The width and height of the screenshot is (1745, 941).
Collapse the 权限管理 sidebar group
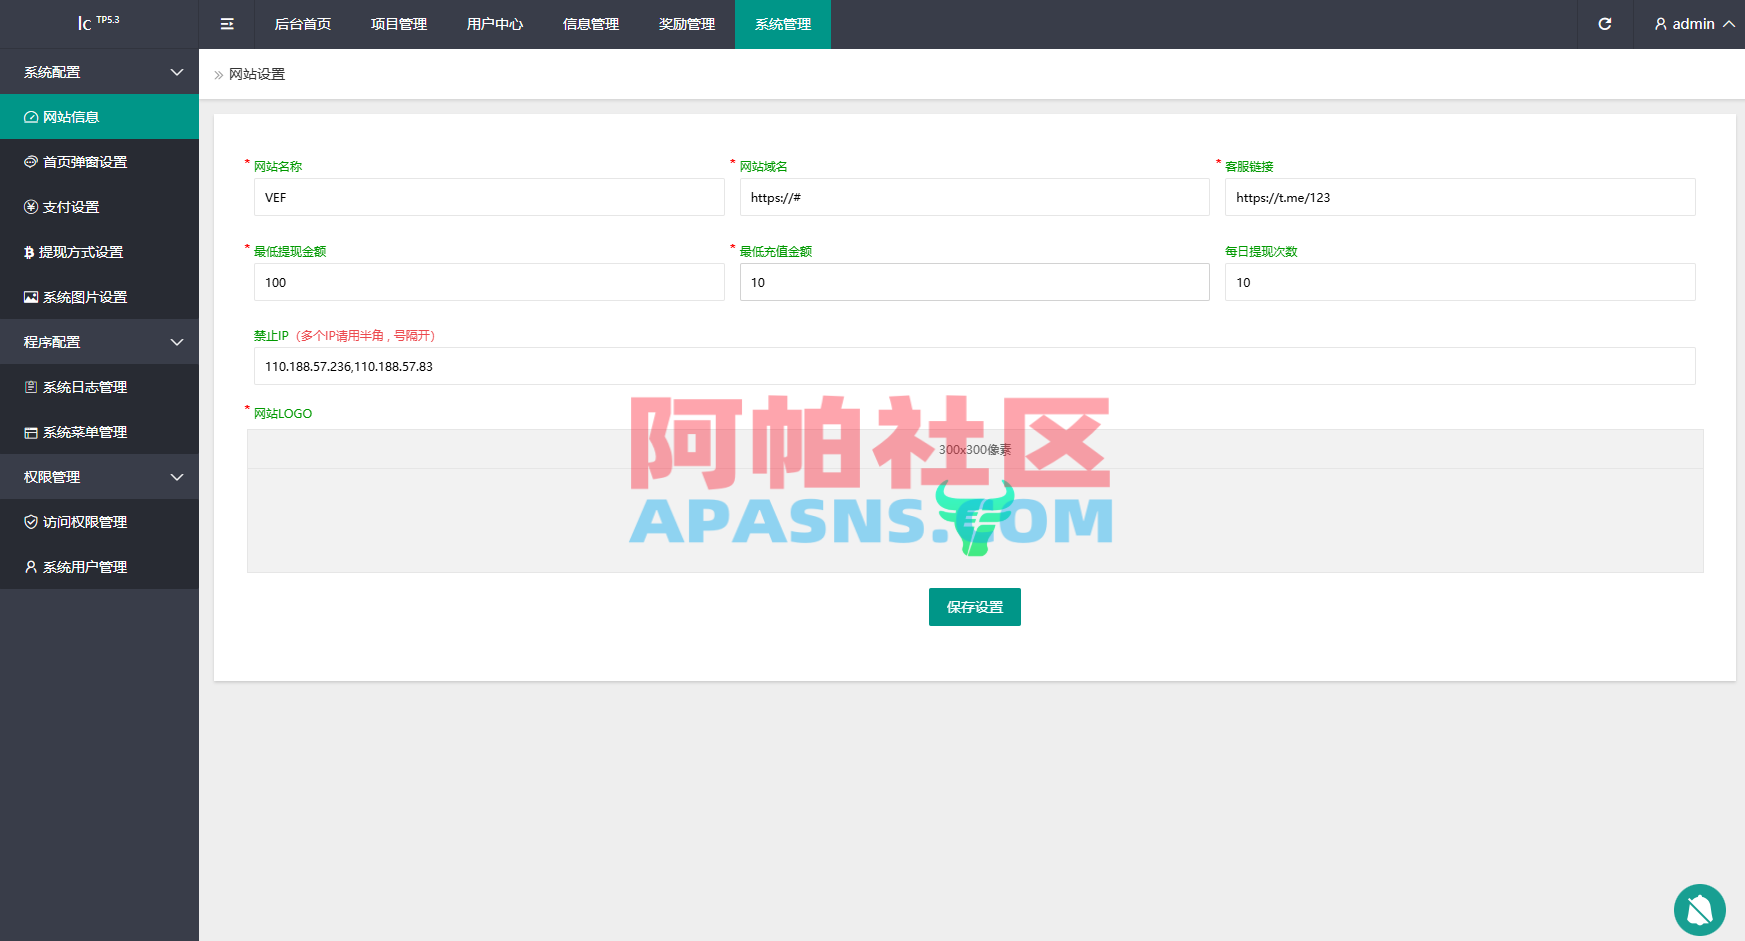(99, 477)
